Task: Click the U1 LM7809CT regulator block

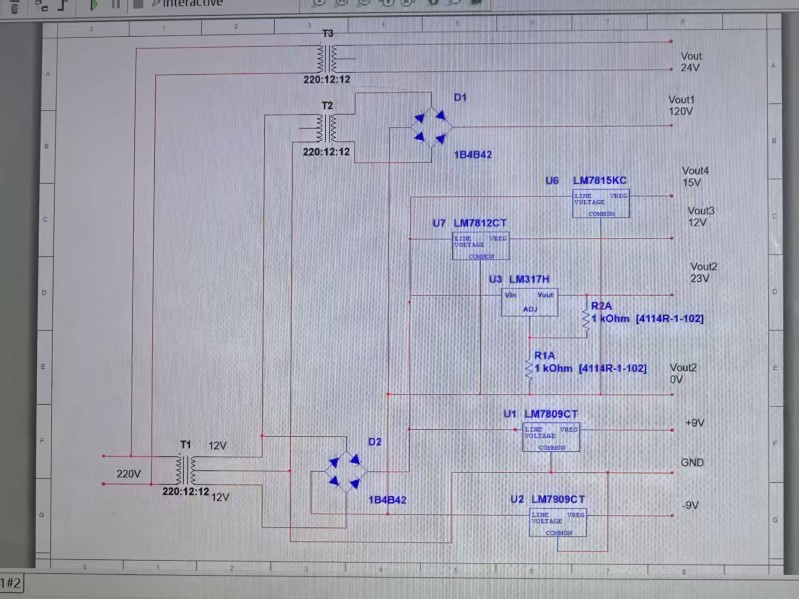Action: point(550,437)
